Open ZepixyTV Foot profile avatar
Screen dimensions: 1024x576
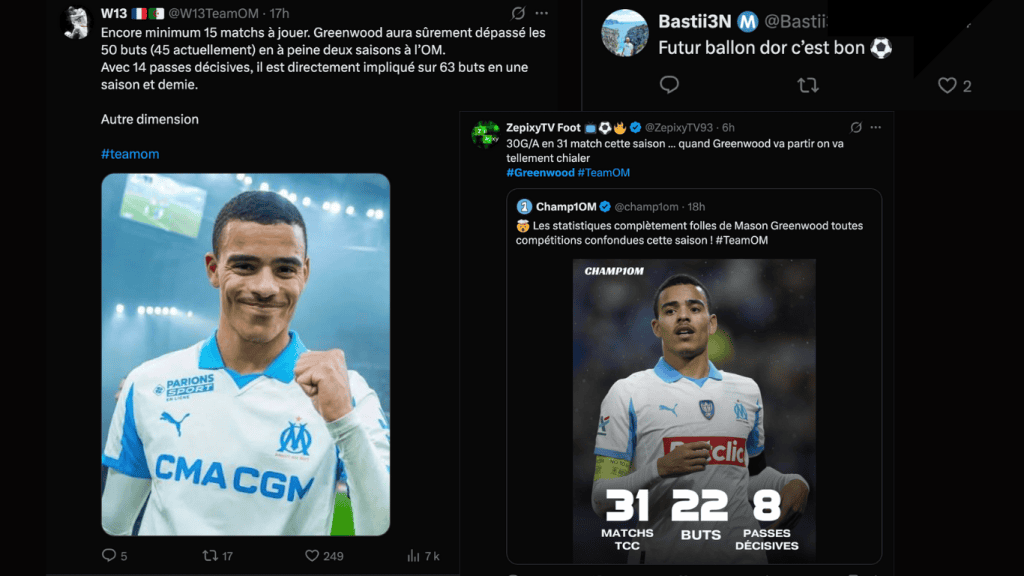tap(485, 134)
